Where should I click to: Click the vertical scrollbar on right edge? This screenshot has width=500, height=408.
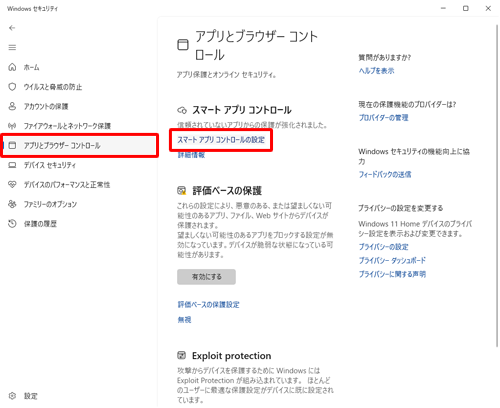(x=496, y=187)
